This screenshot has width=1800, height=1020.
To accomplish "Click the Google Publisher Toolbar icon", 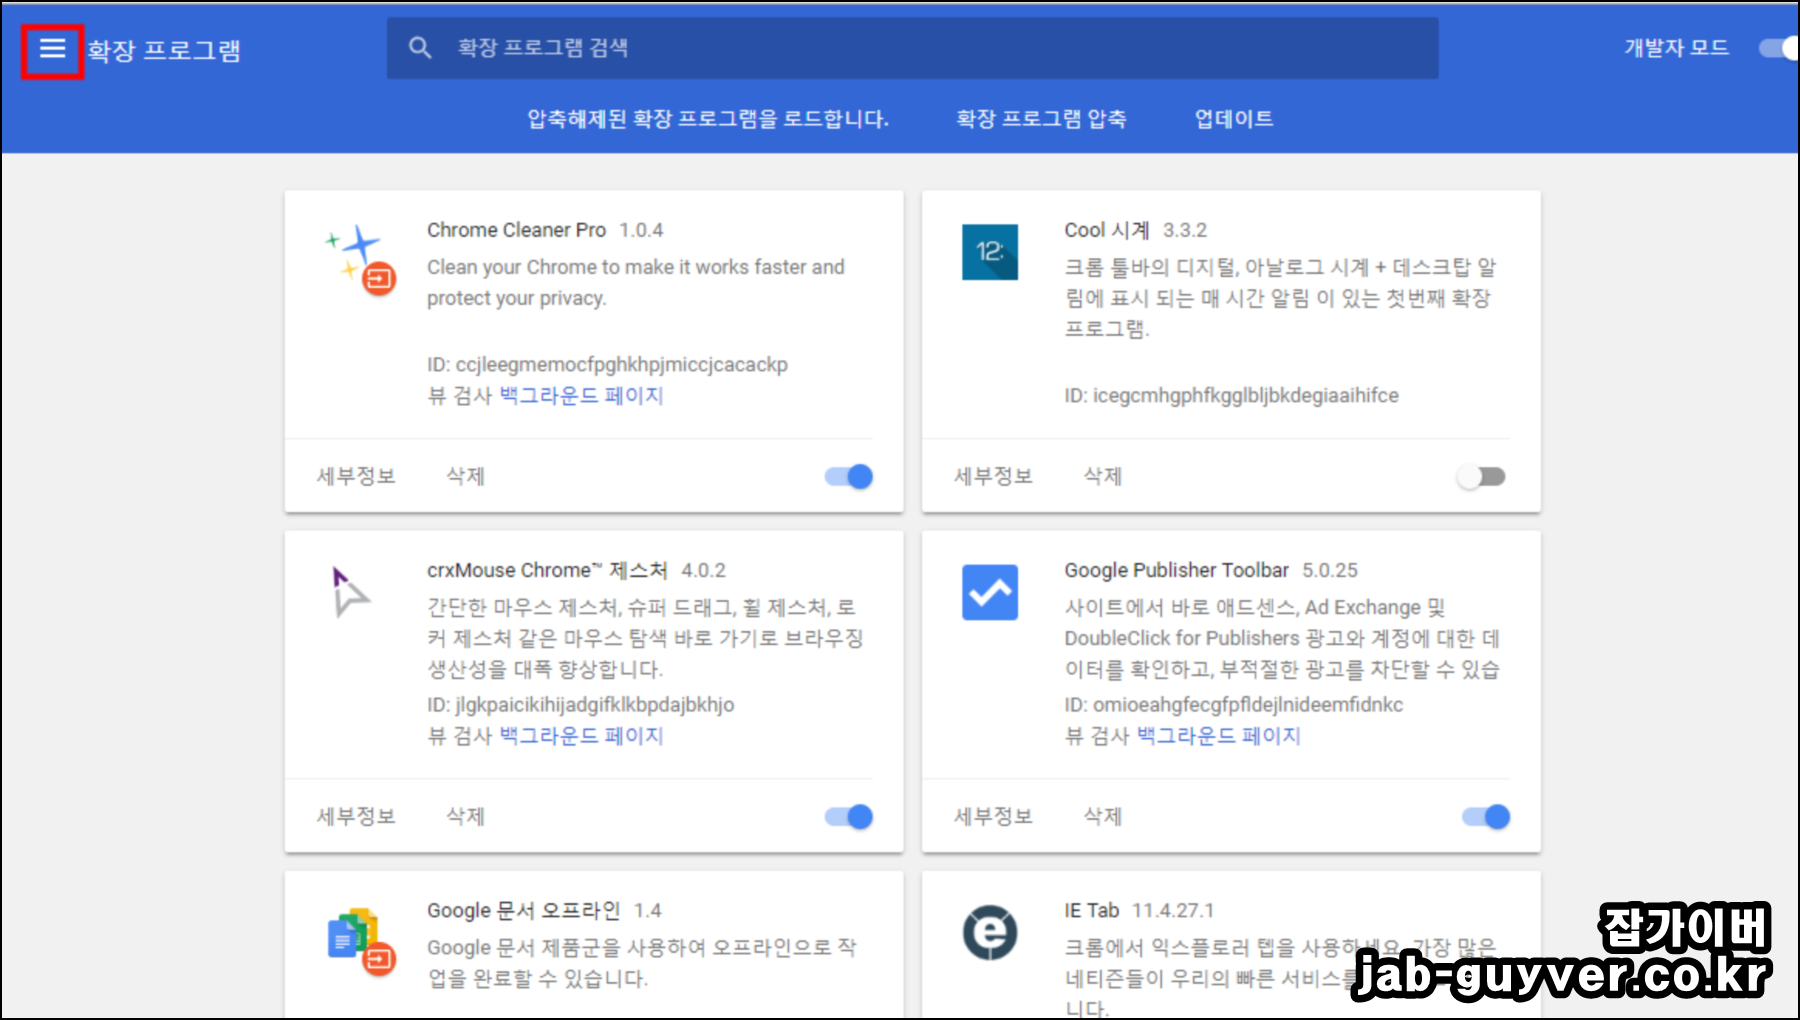I will click(x=990, y=592).
